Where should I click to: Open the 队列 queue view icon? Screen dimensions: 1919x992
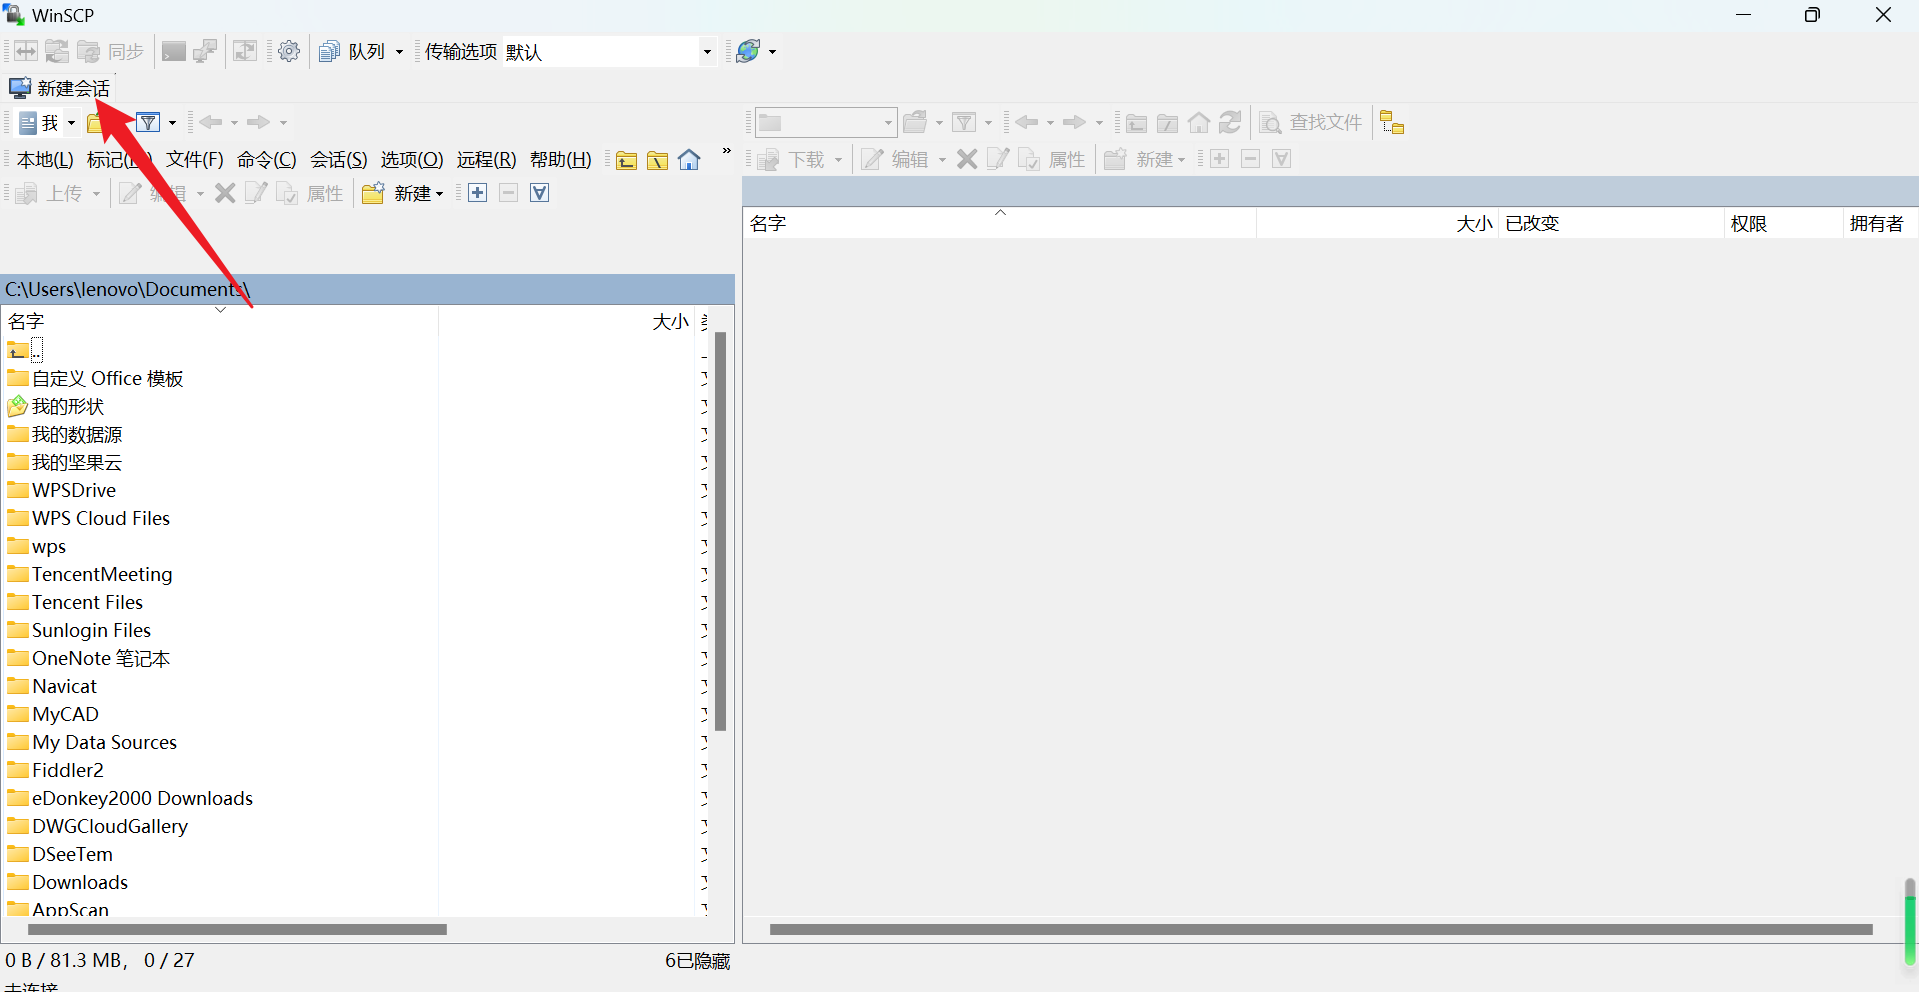click(329, 51)
